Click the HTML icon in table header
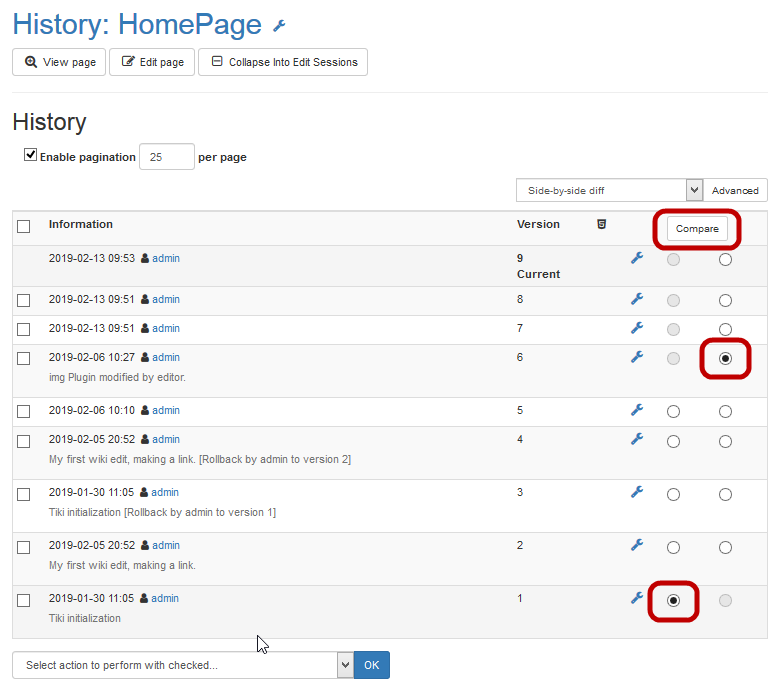The height and width of the screenshot is (681, 777). tap(601, 224)
